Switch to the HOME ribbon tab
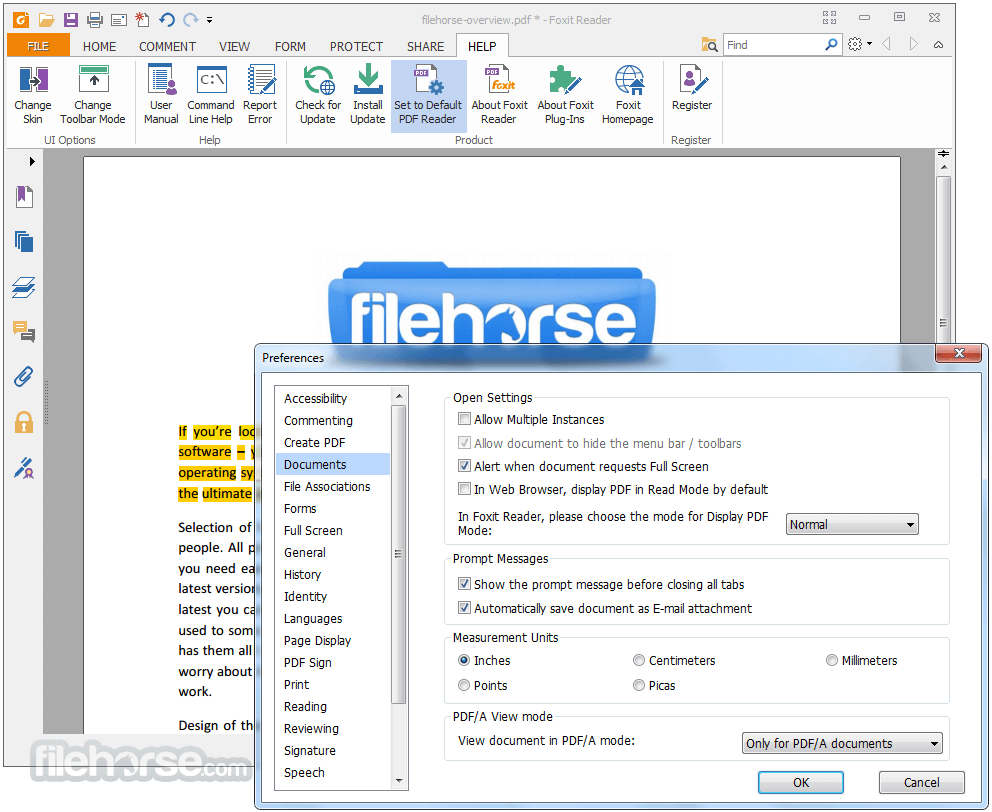 coord(99,46)
